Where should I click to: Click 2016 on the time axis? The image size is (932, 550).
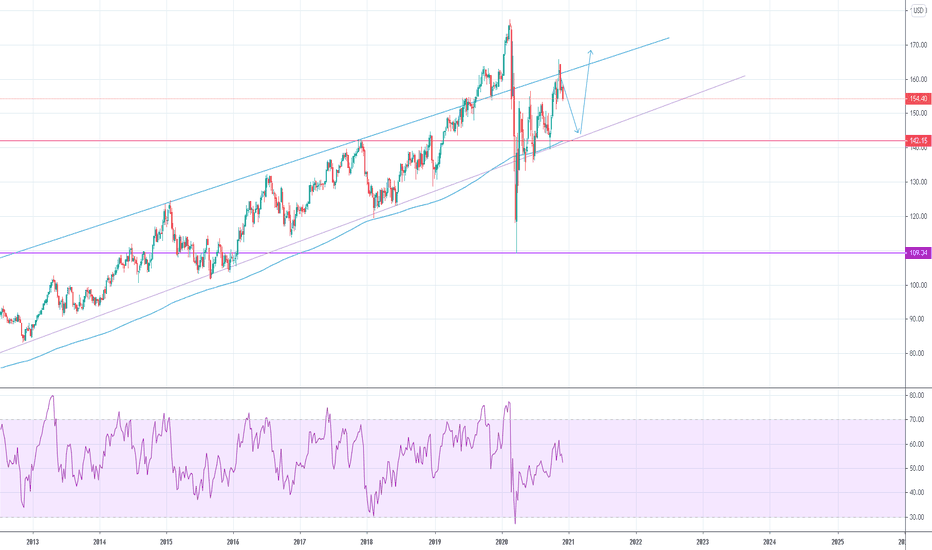pos(233,542)
